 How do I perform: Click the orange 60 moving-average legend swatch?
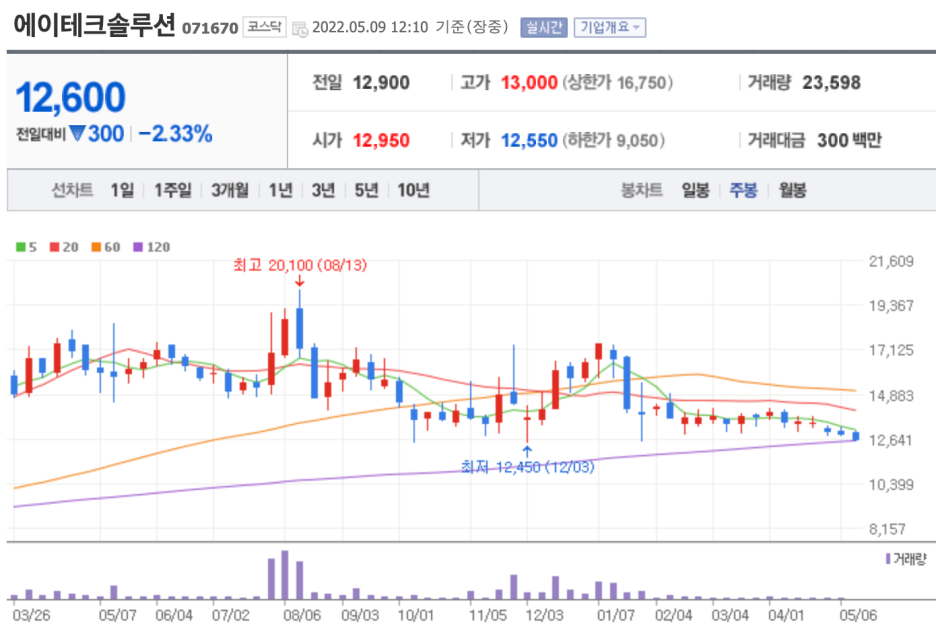click(96, 247)
